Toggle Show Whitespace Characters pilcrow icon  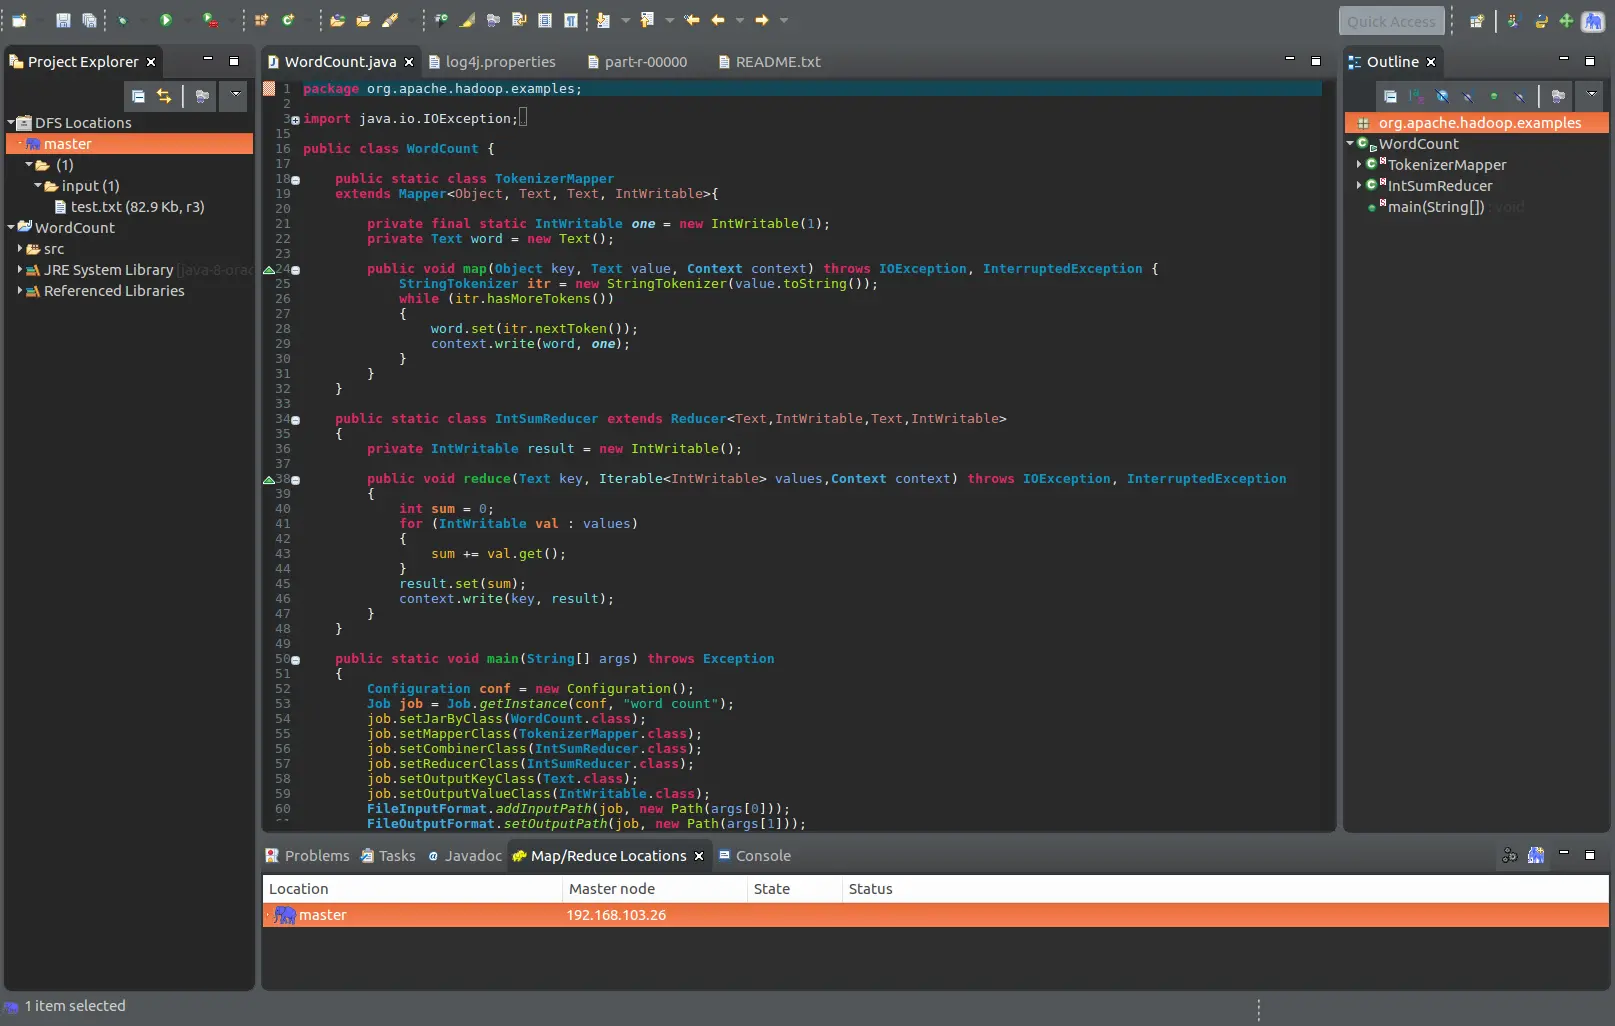[570, 20]
